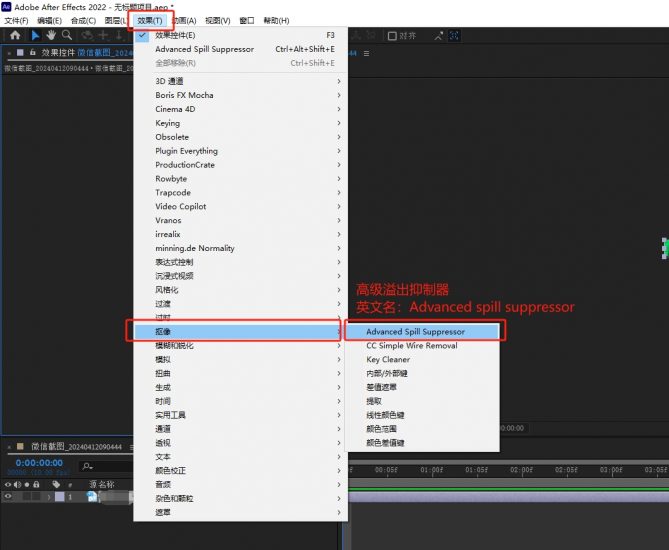Go to the Home screen icon
Image resolution: width=669 pixels, height=550 pixels.
click(x=15, y=35)
